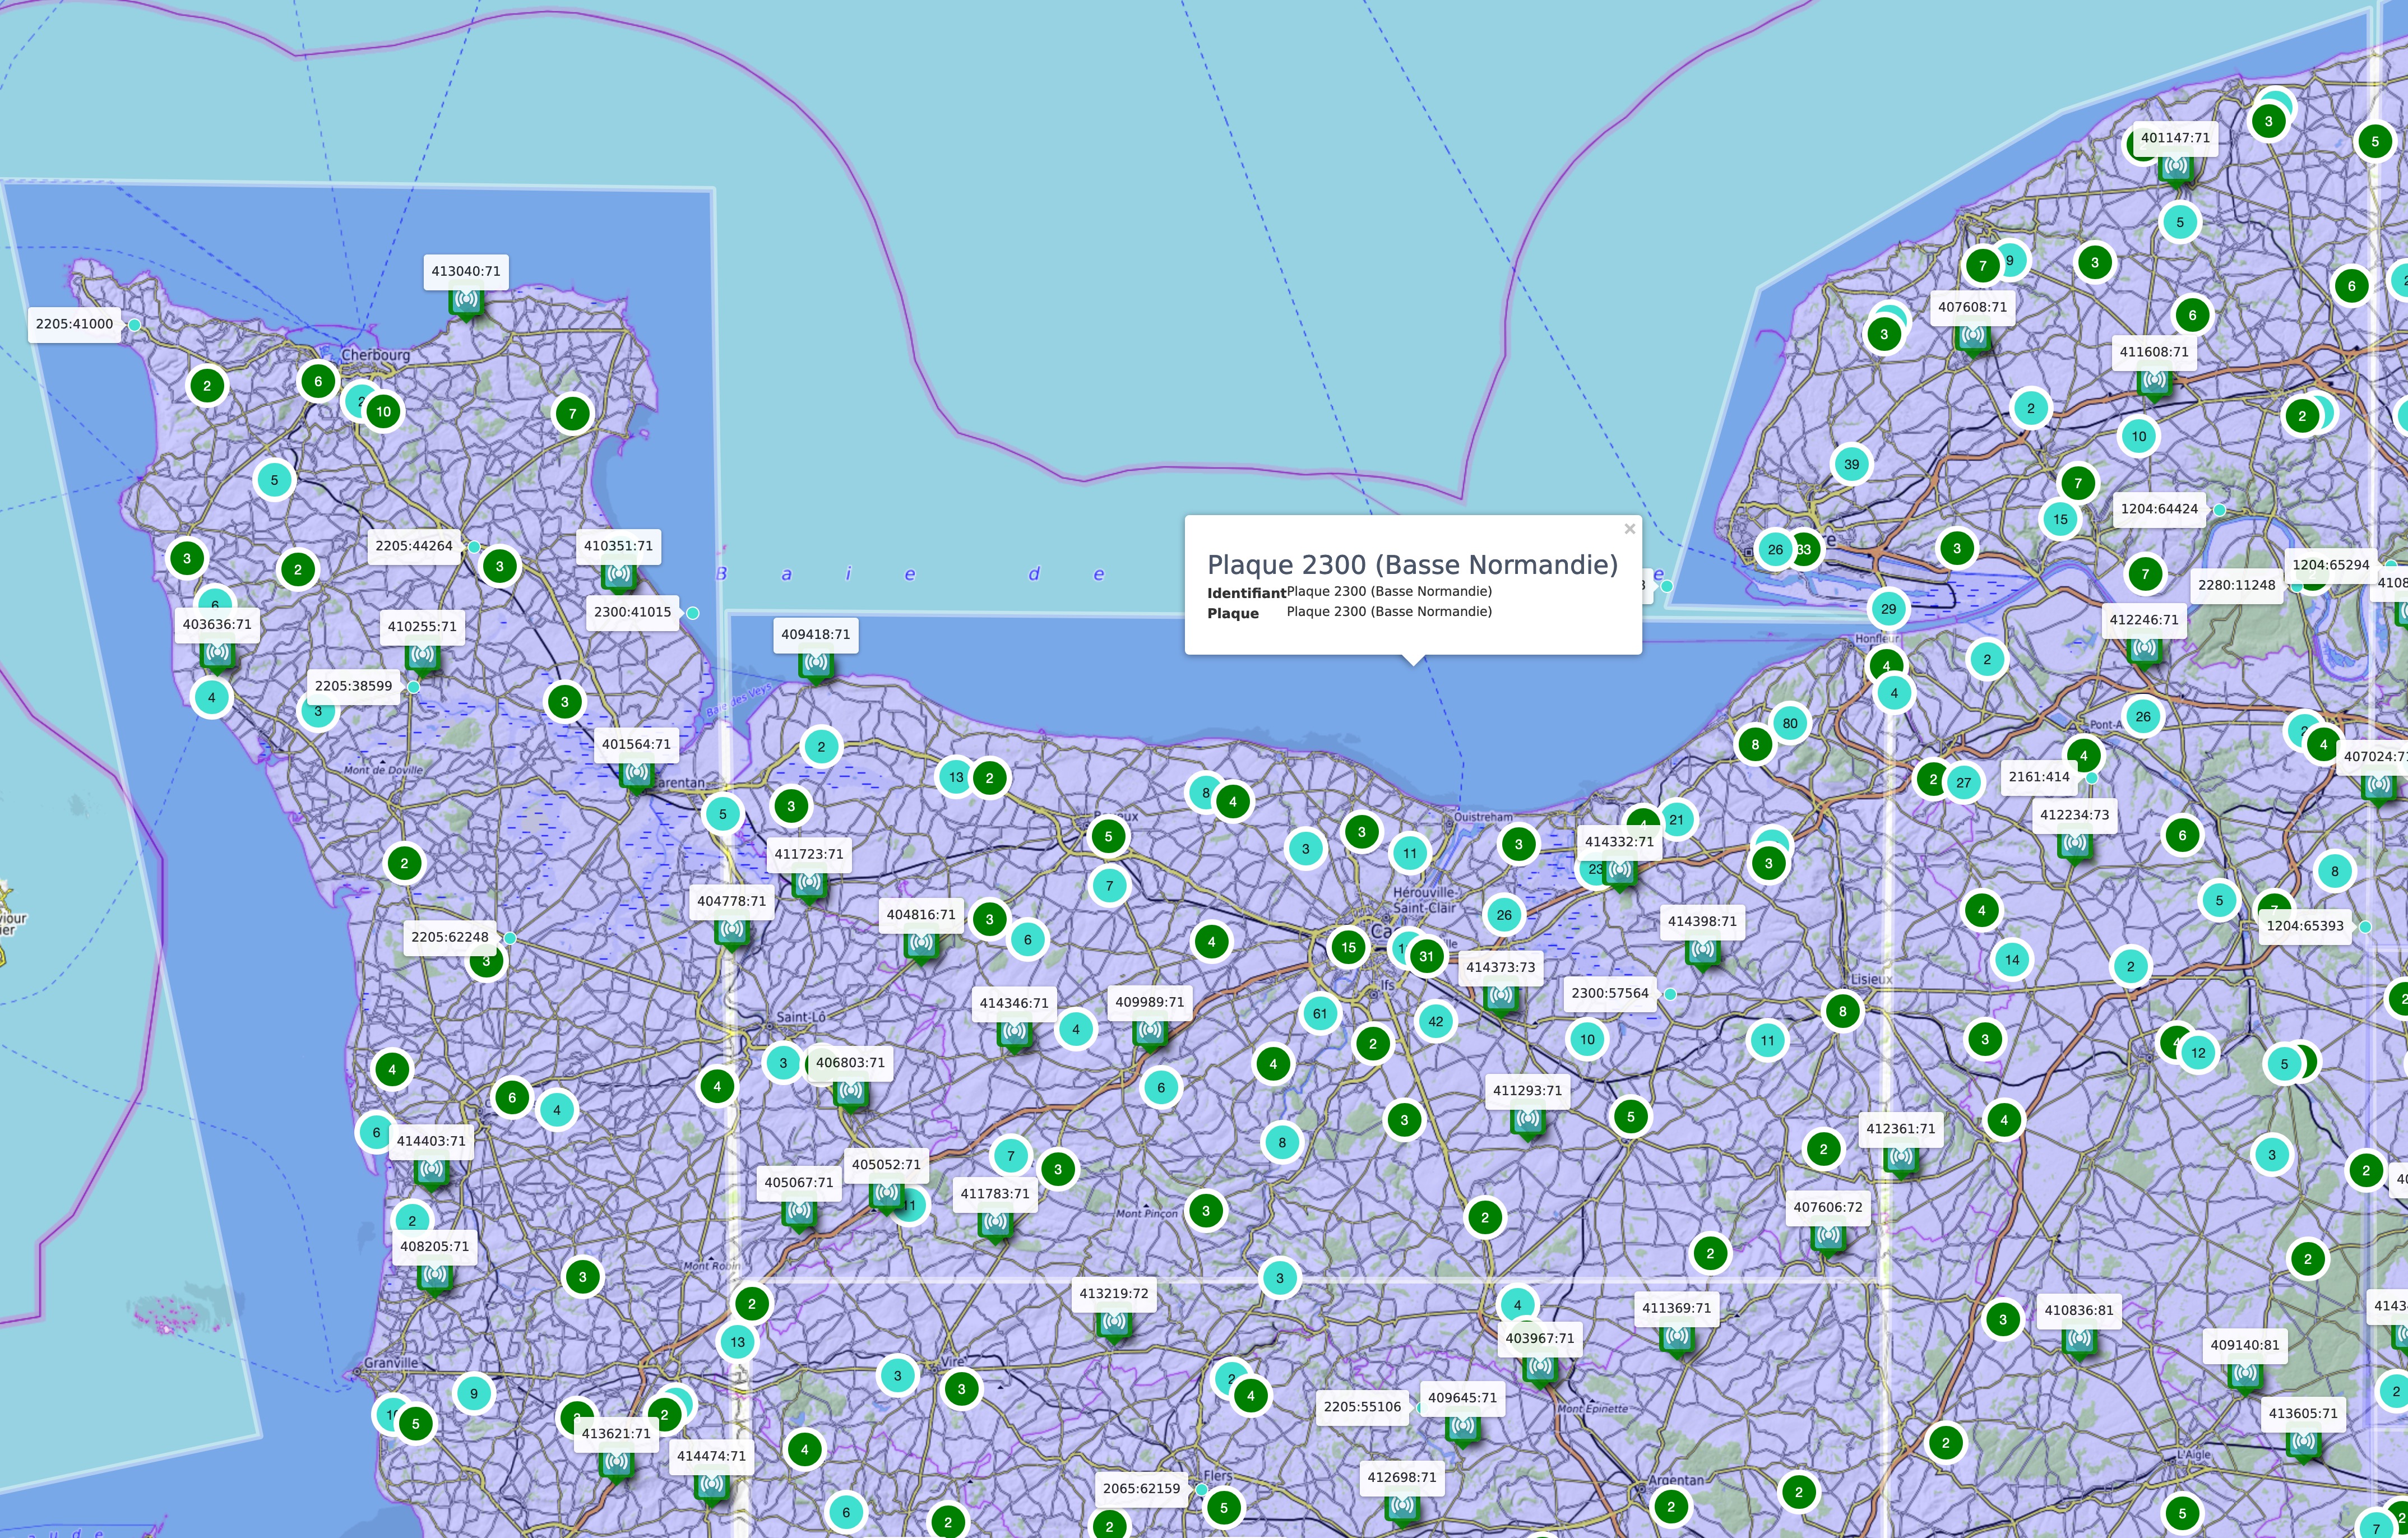Click antenna marker 414403:71

point(431,1171)
